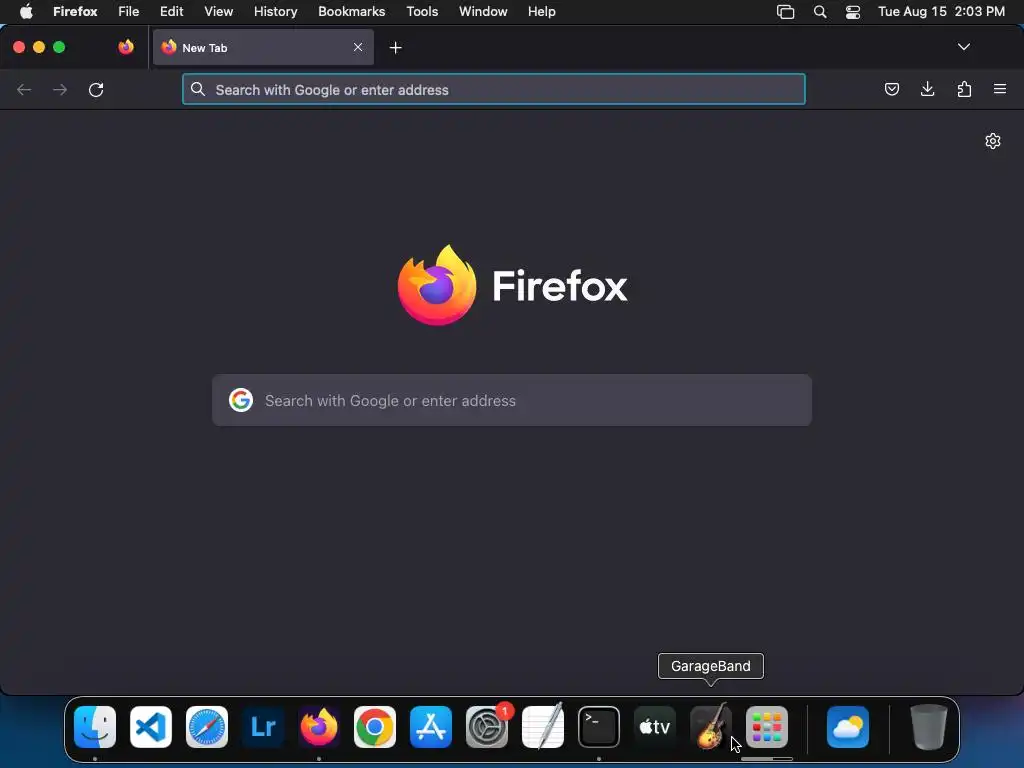
Task: Focus the address bar search field
Action: 494,89
